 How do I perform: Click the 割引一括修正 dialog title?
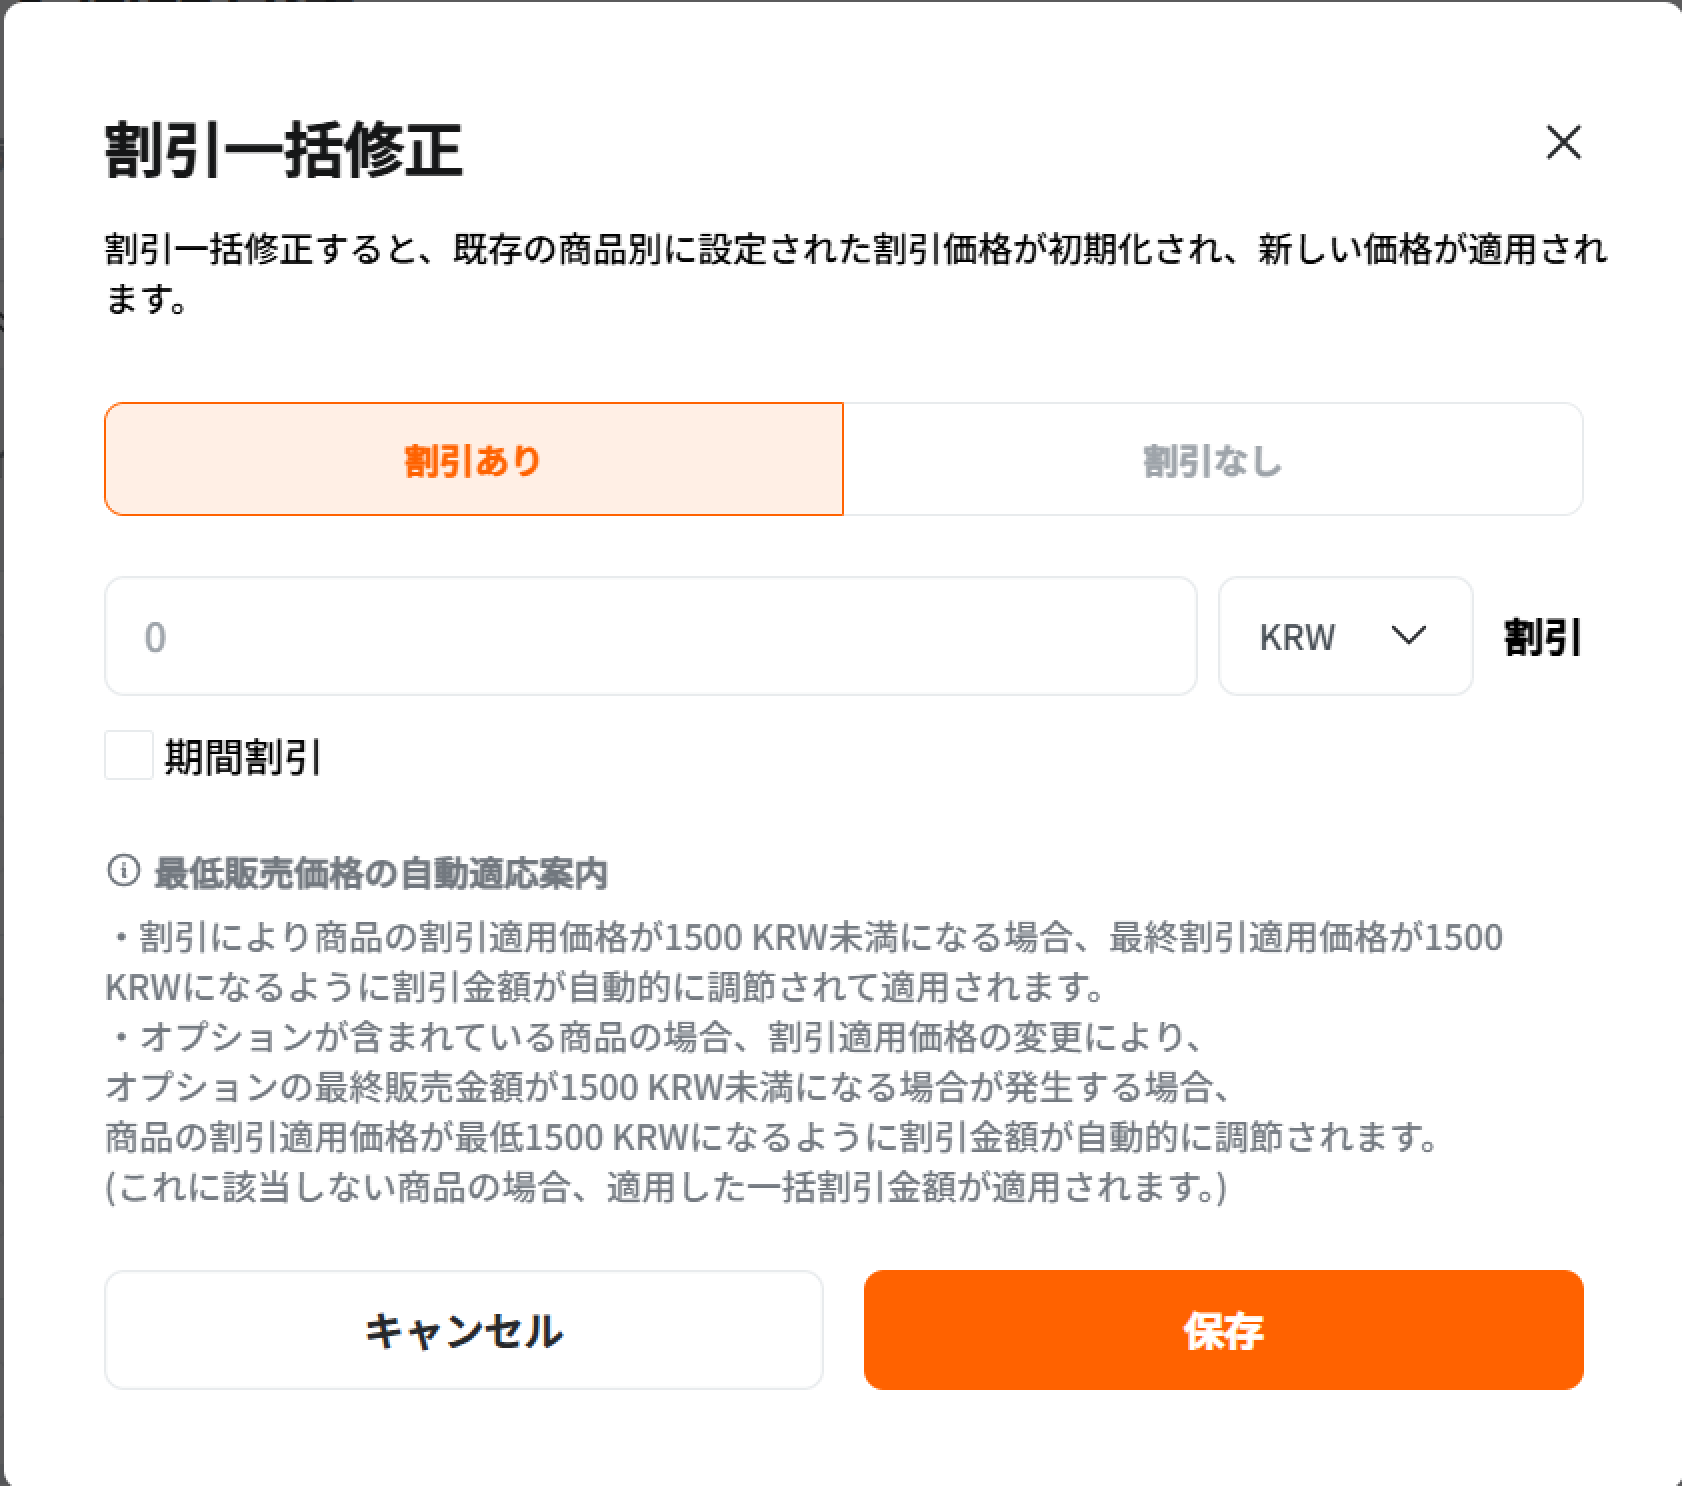(283, 150)
